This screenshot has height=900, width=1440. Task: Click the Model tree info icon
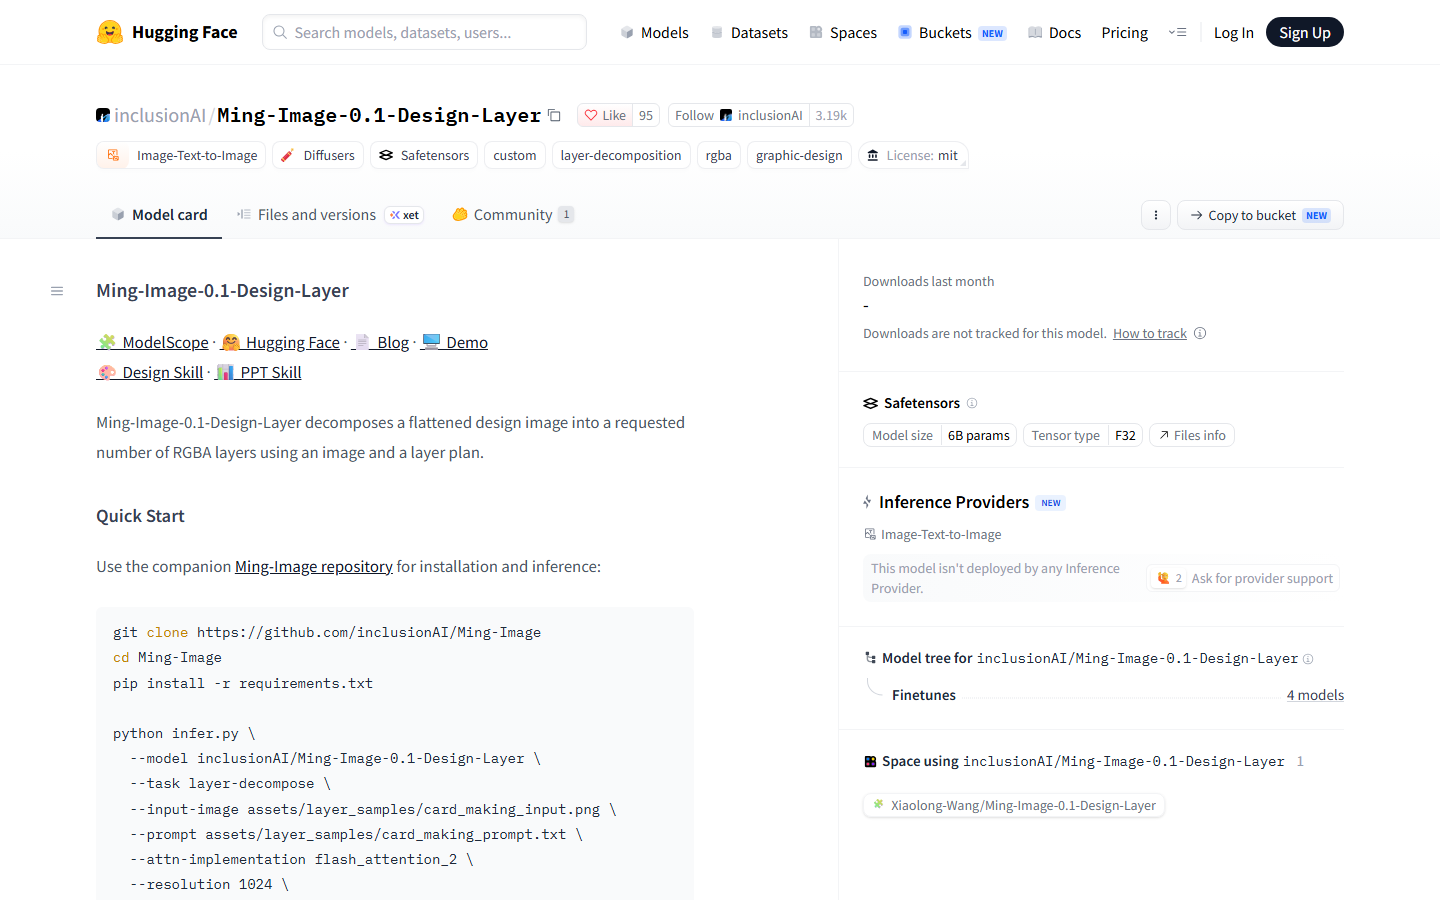(x=1308, y=659)
